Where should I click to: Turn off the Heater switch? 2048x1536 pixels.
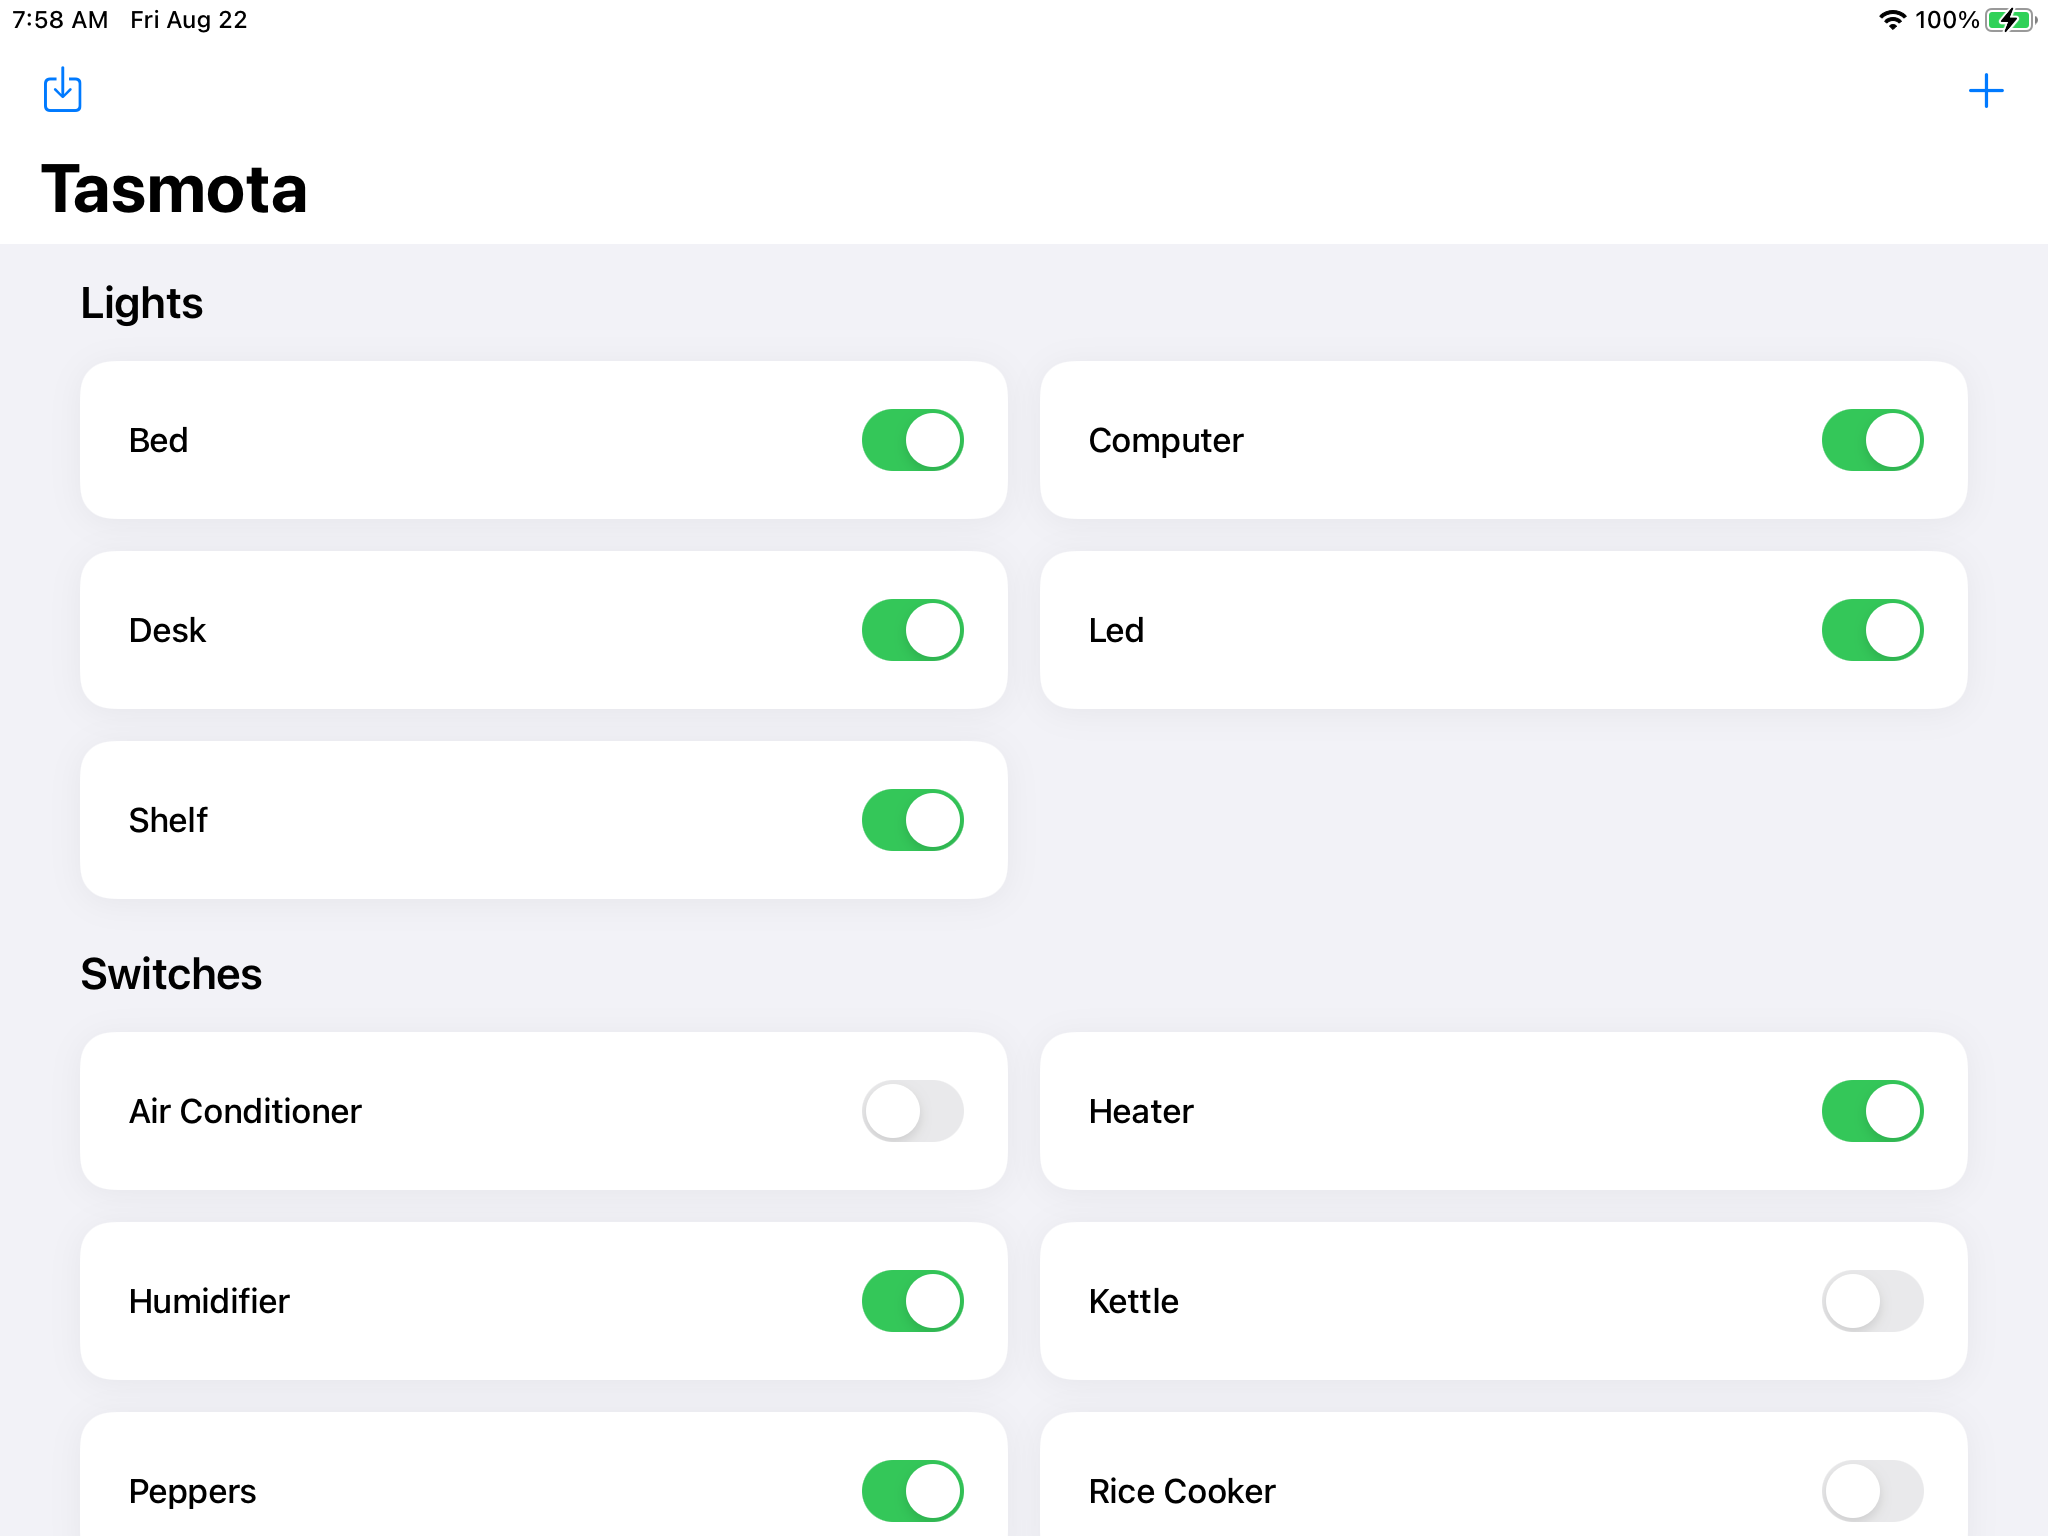pyautogui.click(x=1871, y=1111)
